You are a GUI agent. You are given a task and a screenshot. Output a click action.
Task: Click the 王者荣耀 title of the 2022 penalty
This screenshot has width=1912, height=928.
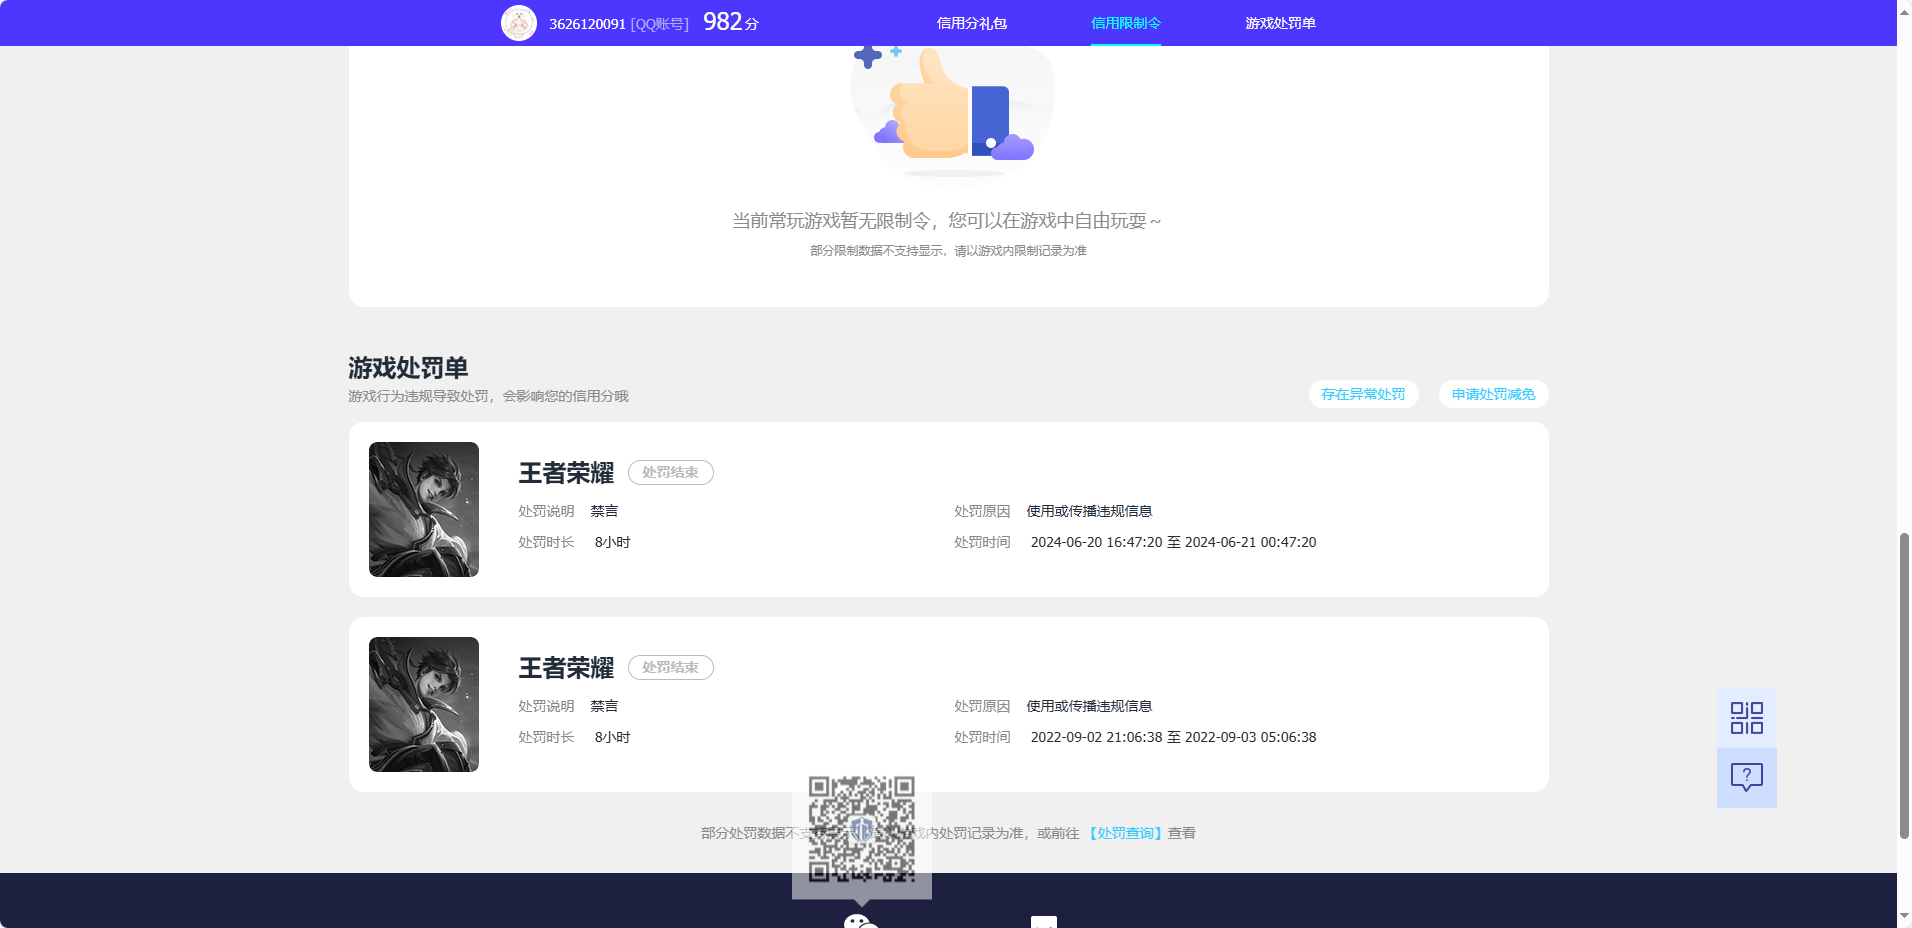[x=566, y=668]
